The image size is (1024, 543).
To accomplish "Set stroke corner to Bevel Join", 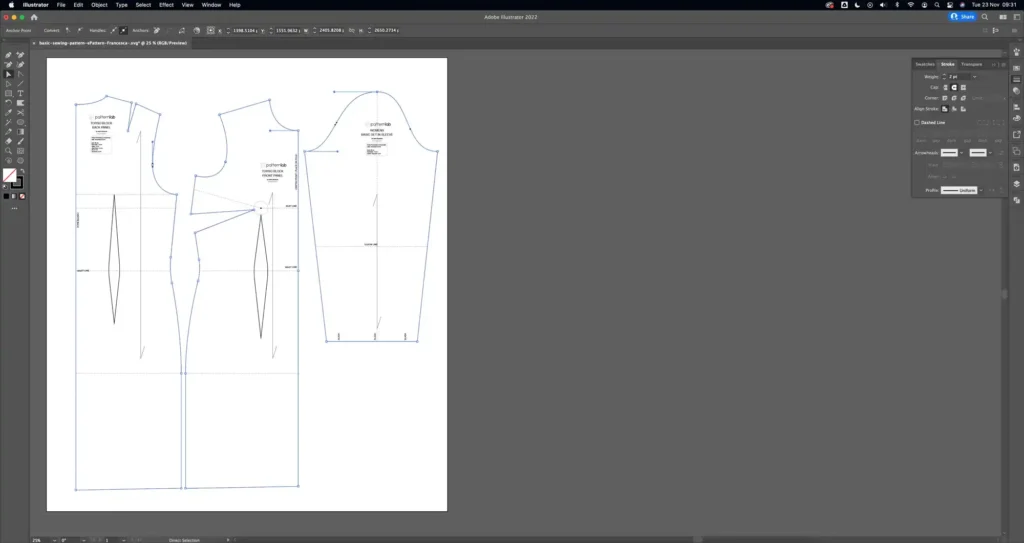I will click(x=962, y=98).
